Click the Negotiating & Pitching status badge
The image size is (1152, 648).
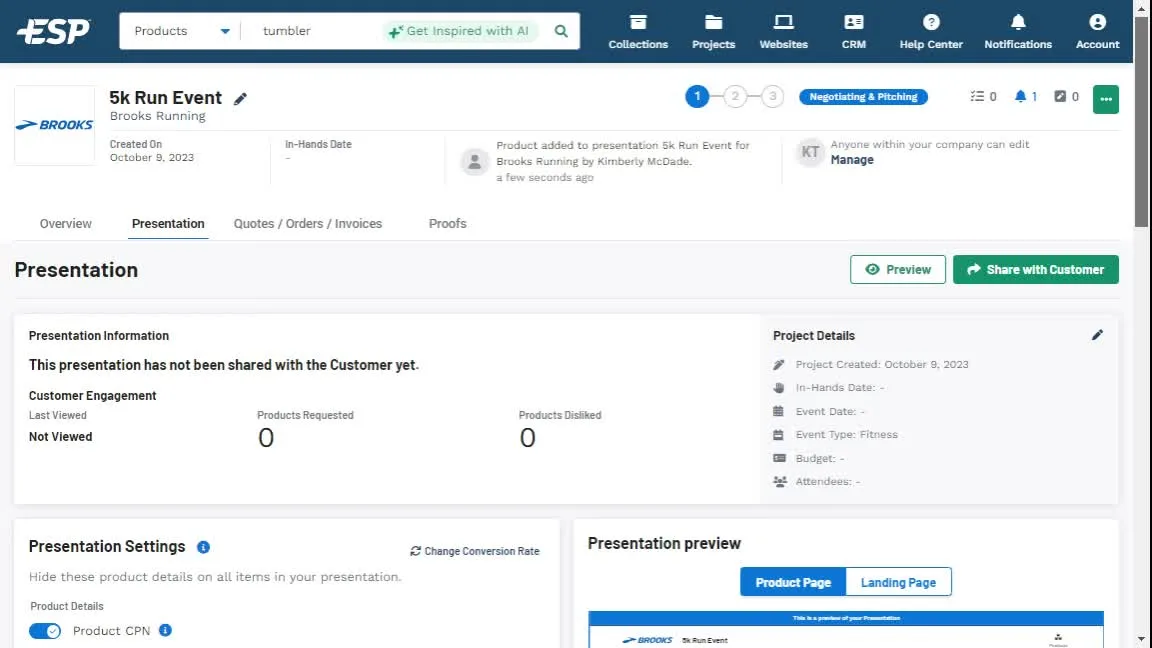[863, 96]
